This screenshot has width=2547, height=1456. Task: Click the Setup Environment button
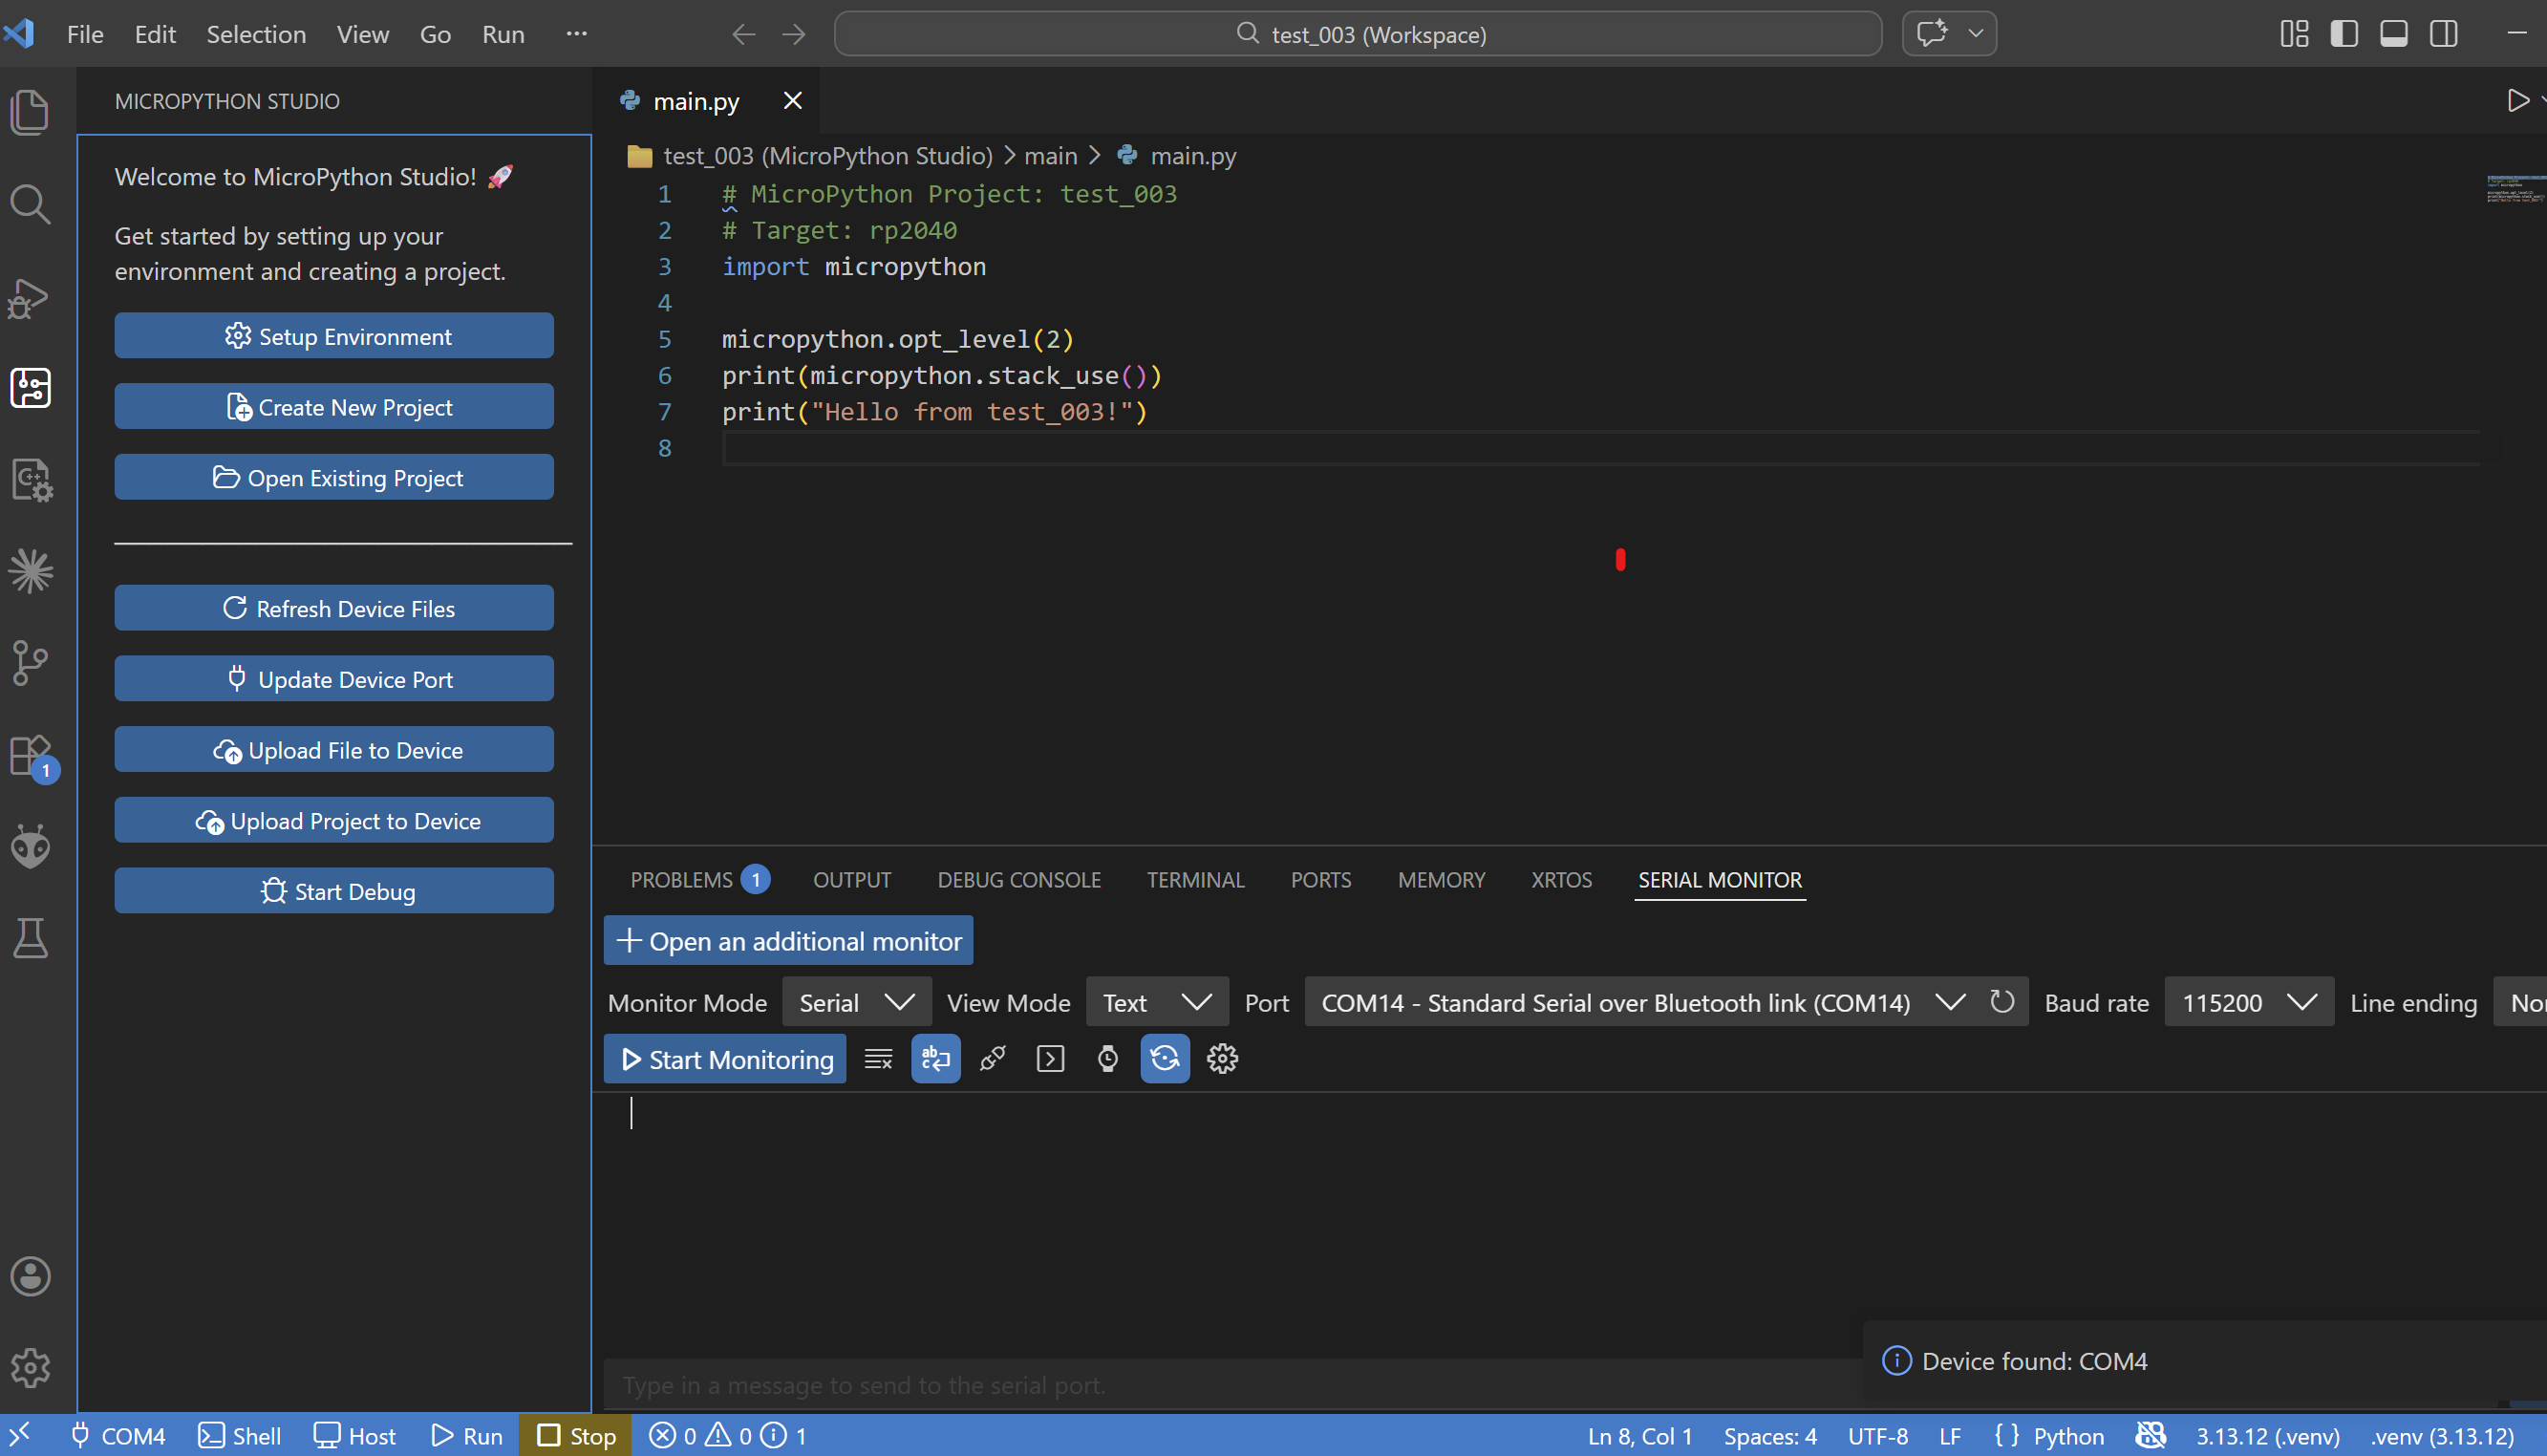pos(334,336)
